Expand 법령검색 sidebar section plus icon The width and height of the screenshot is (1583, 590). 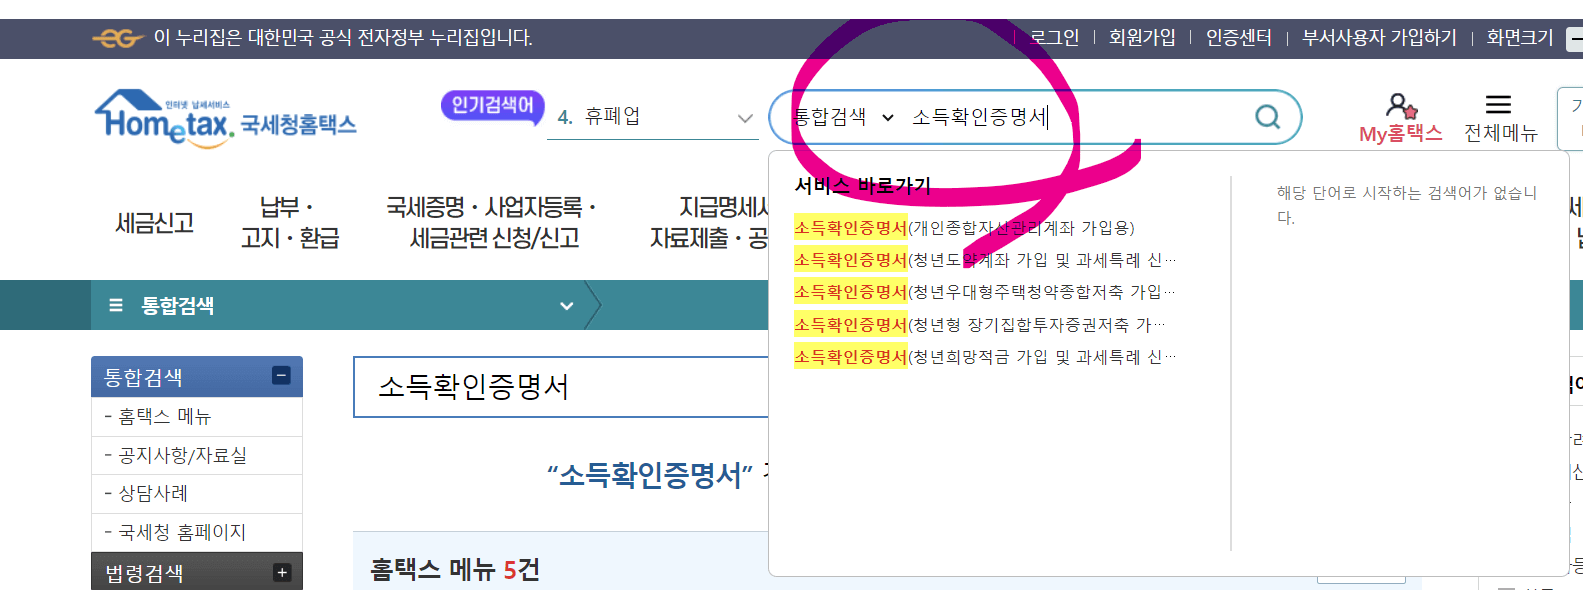point(281,572)
